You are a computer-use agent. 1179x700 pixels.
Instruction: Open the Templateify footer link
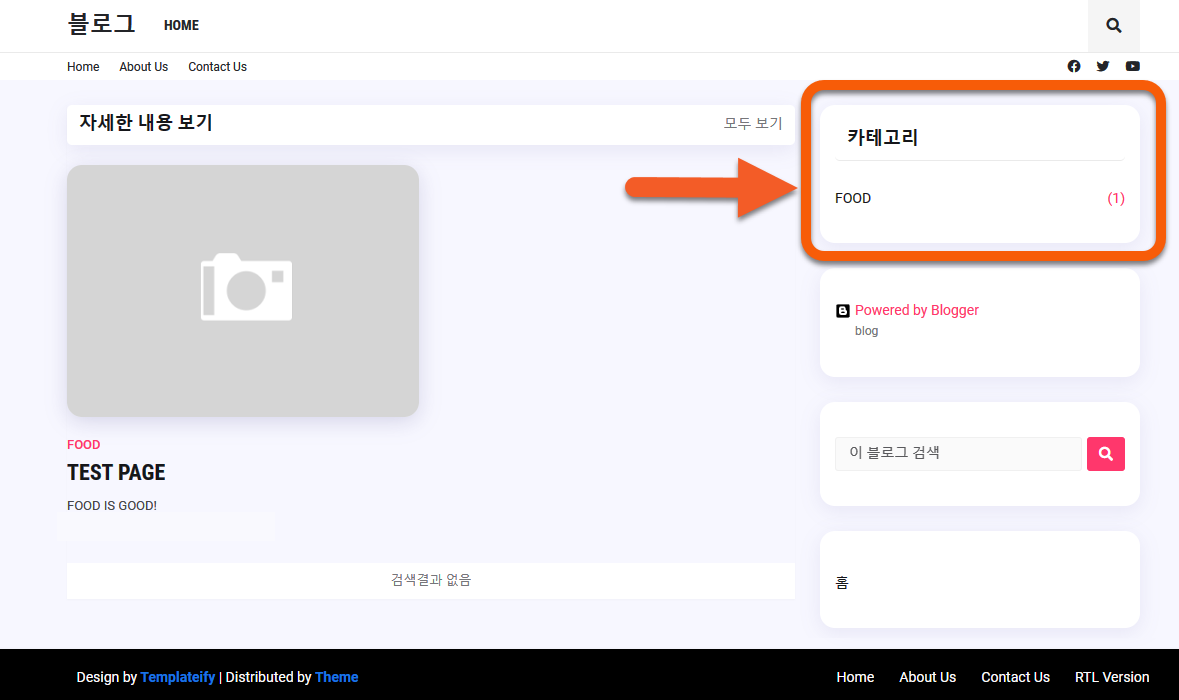(177, 677)
